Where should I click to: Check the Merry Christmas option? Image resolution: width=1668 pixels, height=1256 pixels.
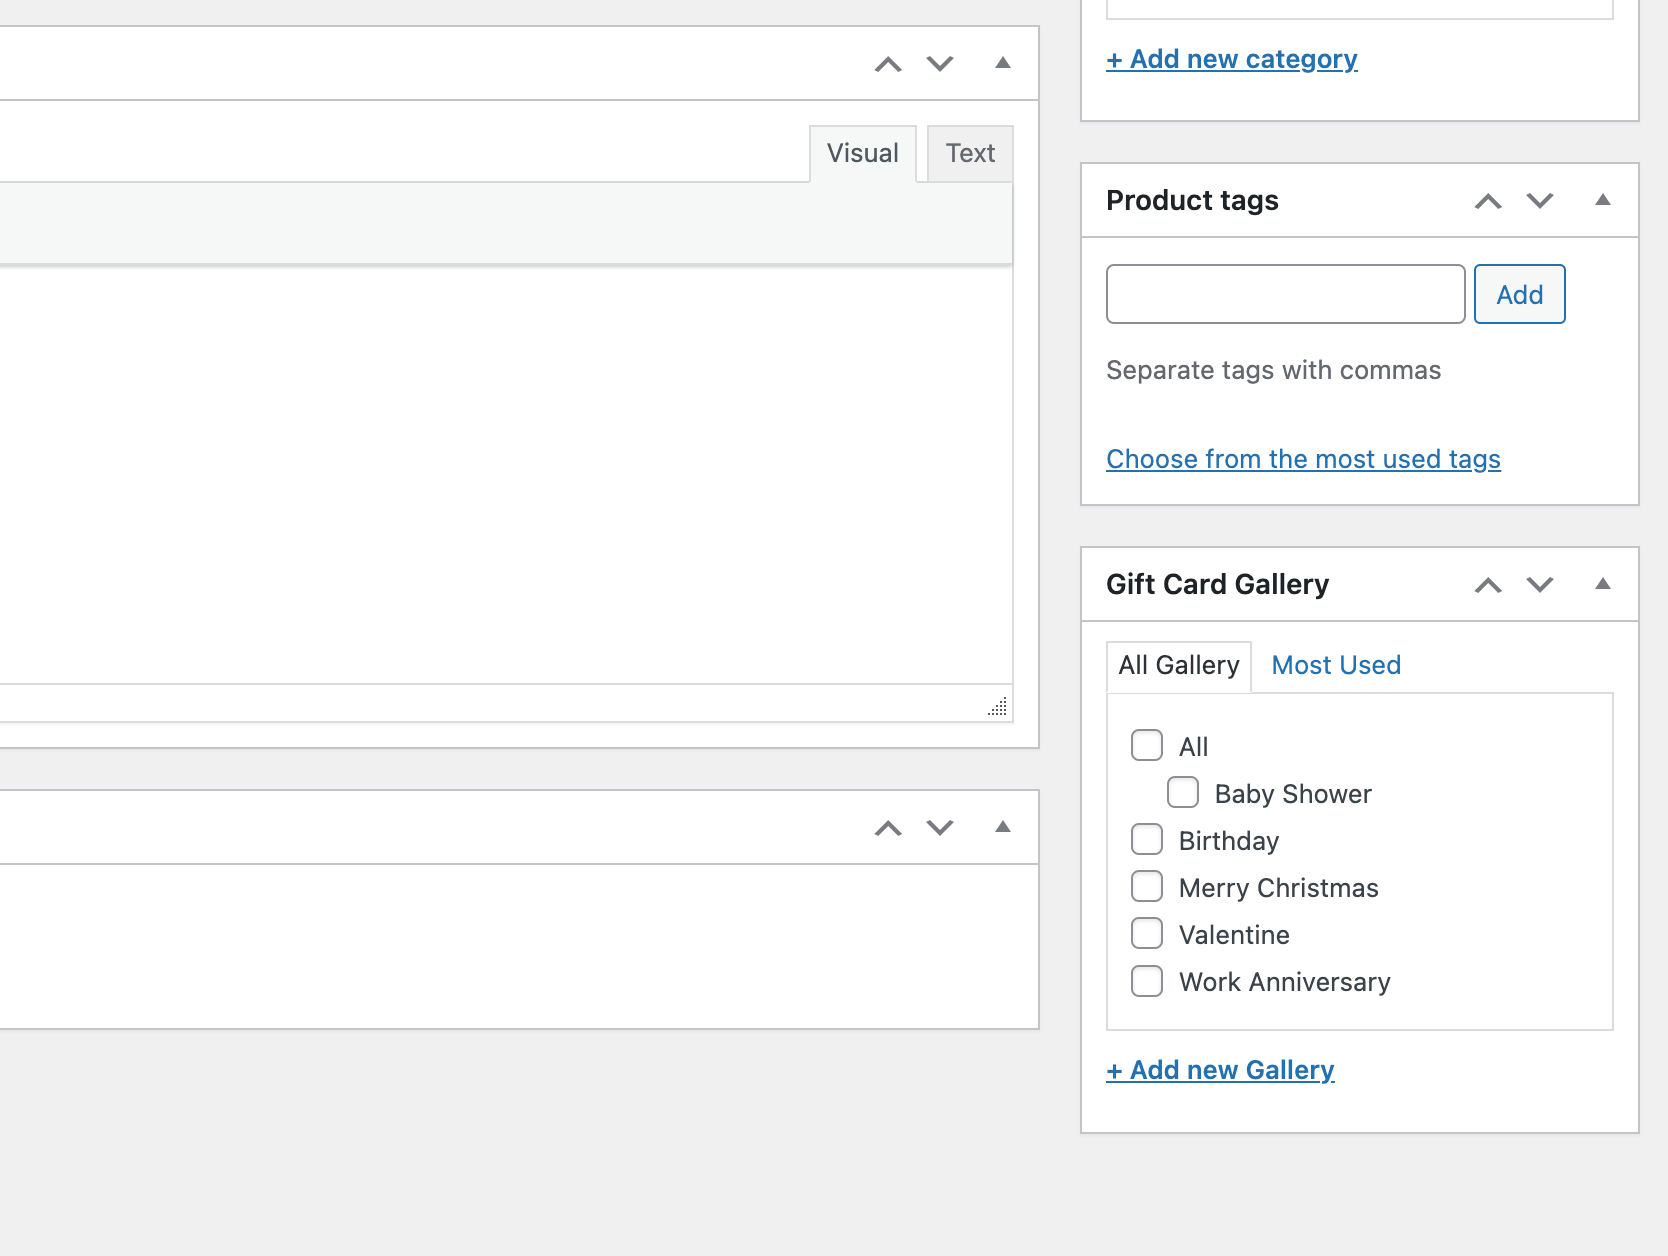pos(1146,886)
